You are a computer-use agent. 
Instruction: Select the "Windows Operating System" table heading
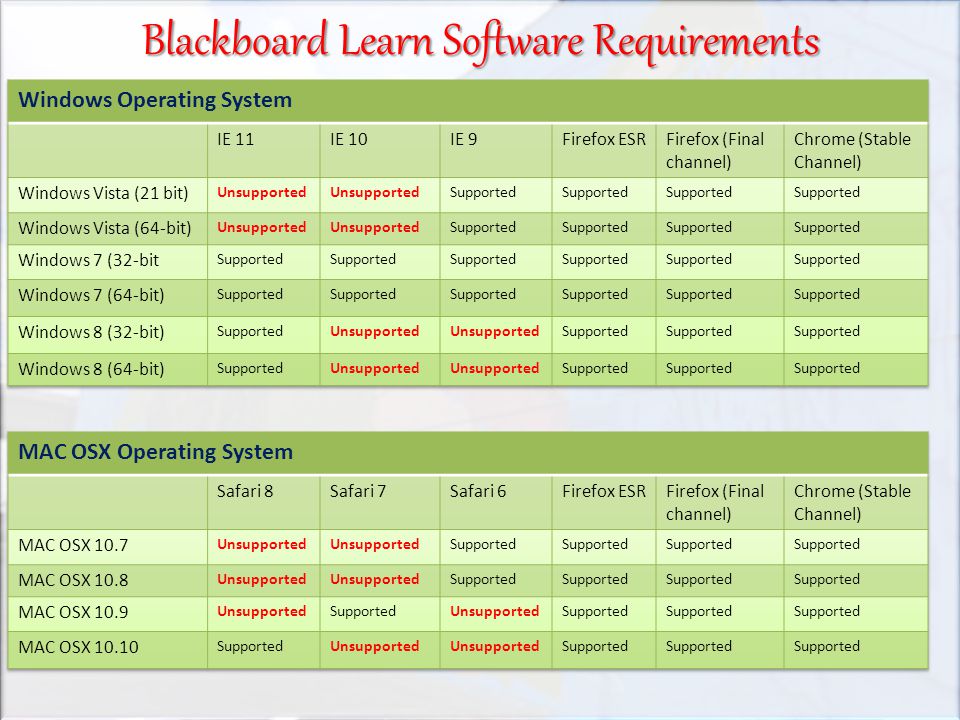155,100
